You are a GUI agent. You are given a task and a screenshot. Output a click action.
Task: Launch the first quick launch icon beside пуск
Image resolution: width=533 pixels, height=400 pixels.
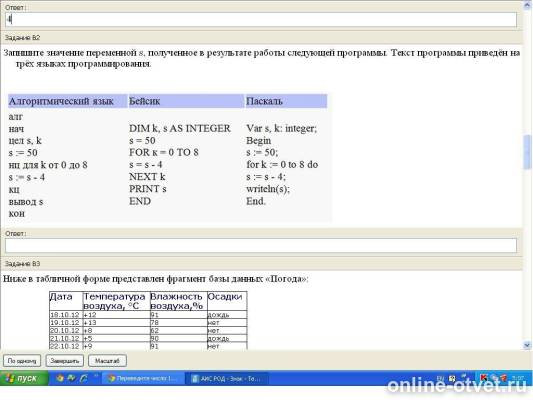point(60,378)
